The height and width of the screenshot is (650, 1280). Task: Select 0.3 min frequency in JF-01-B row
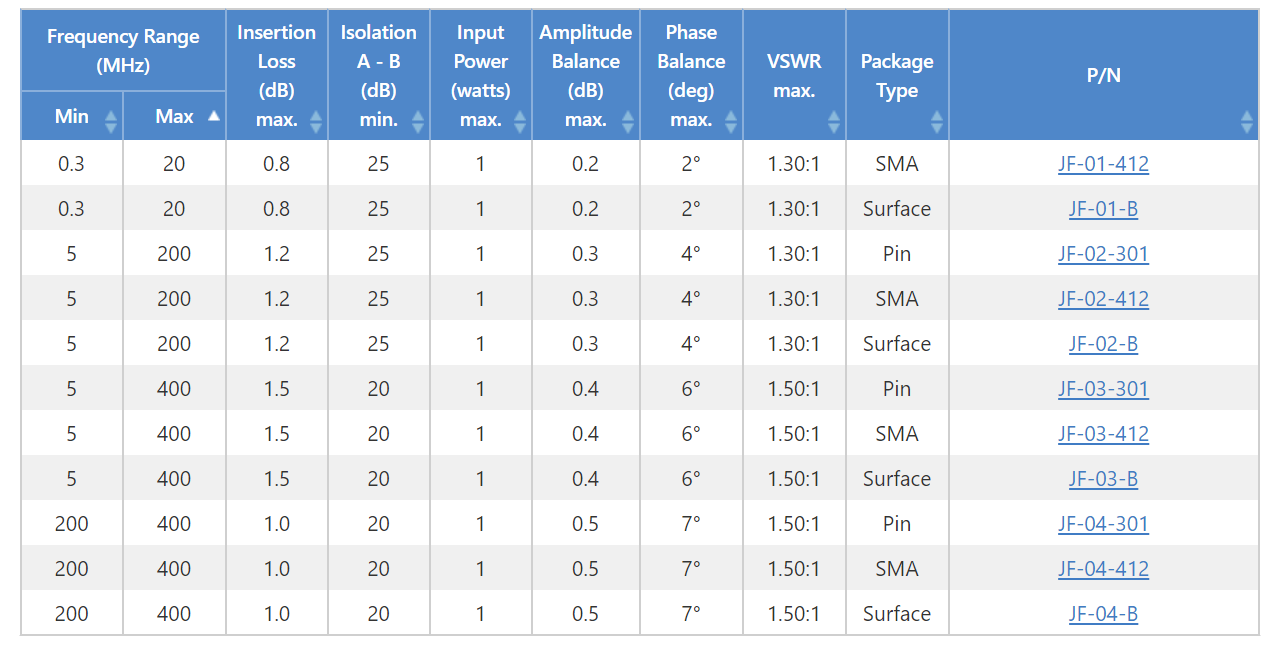pos(72,209)
